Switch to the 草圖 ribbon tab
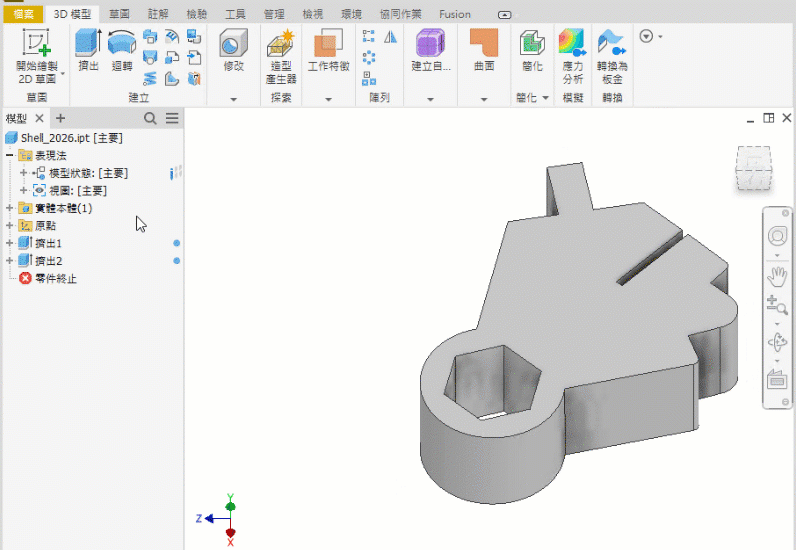Viewport: 796px width, 550px height. (119, 14)
